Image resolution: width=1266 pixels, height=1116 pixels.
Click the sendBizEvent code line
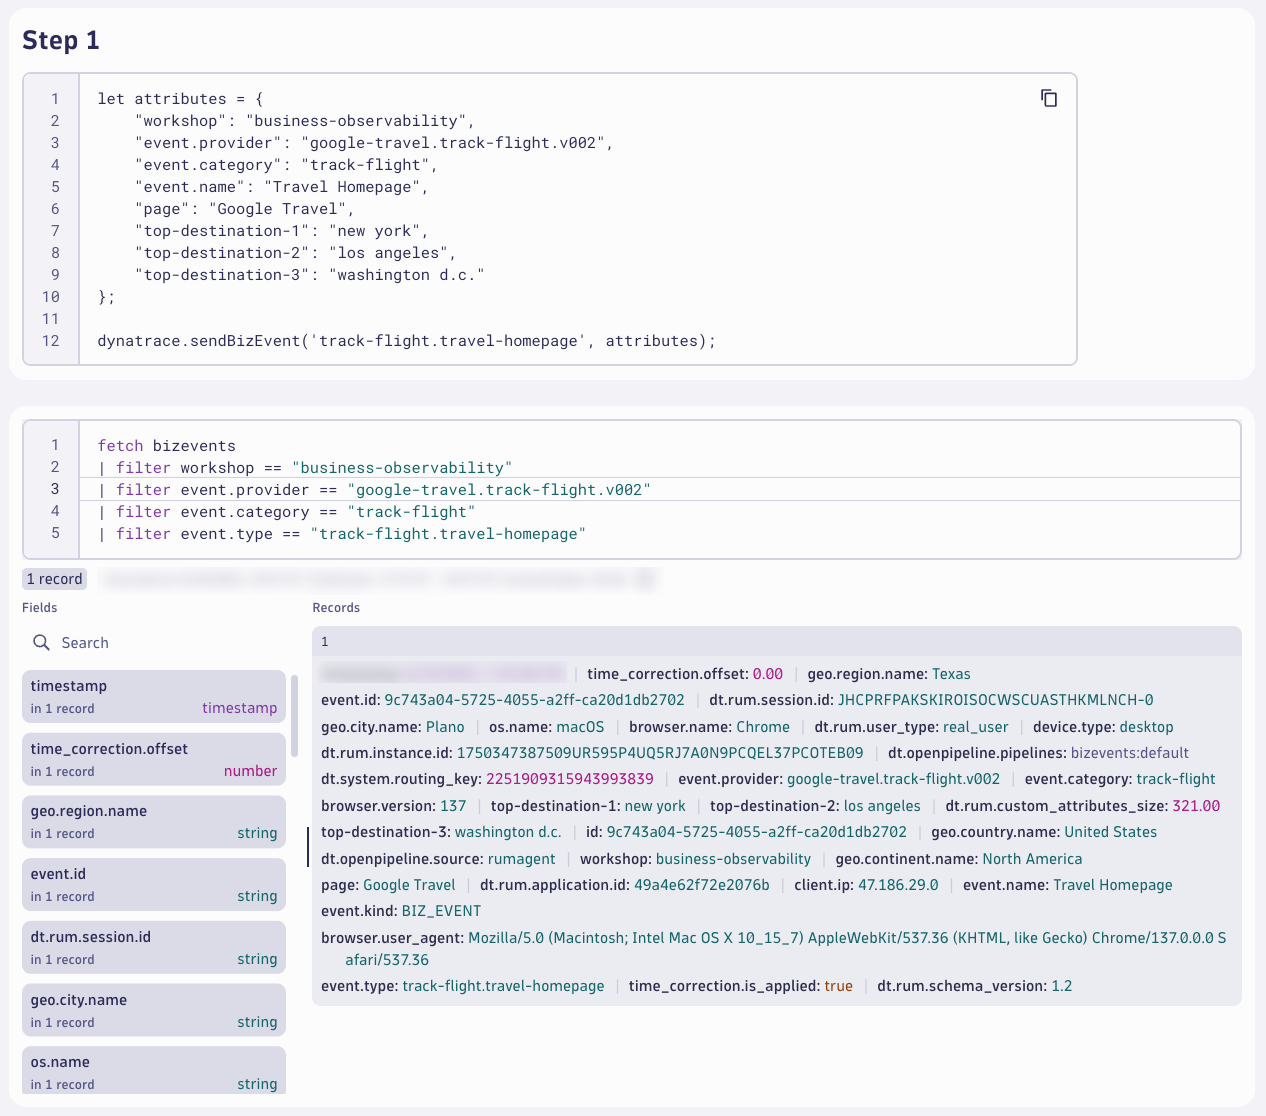tap(407, 341)
